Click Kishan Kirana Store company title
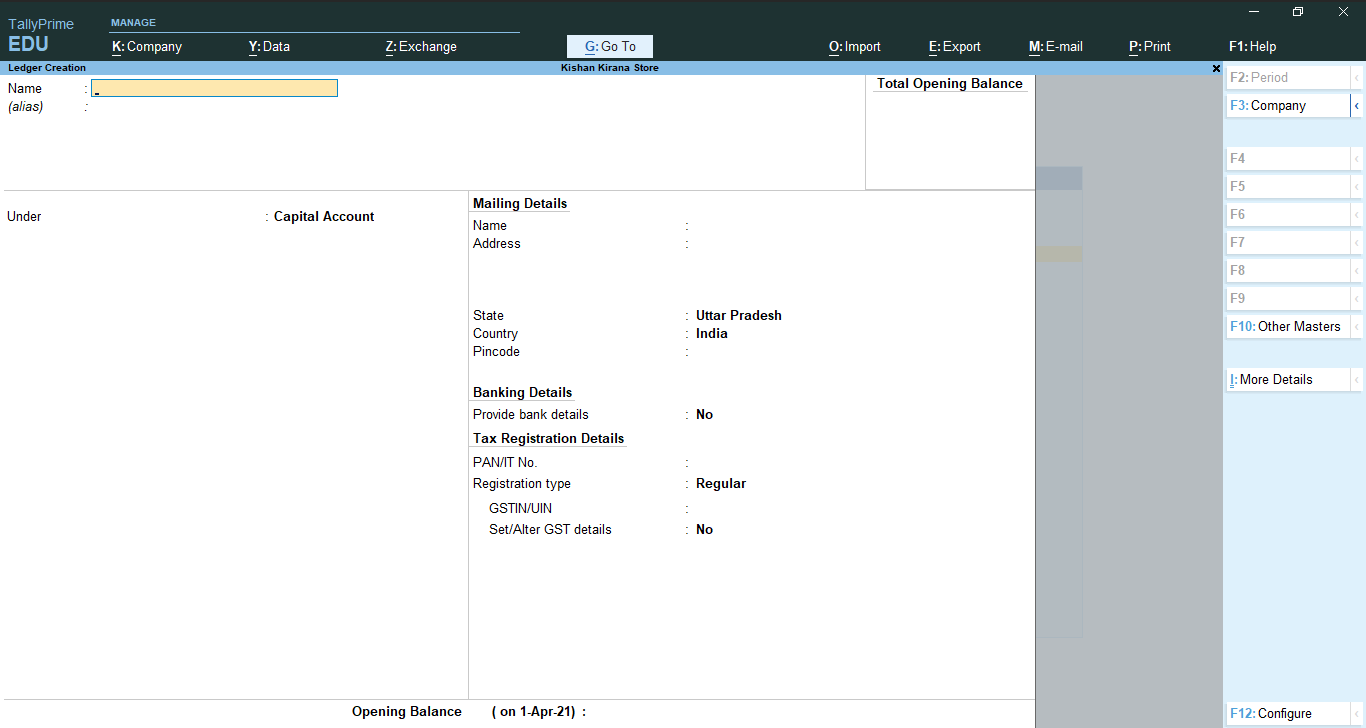The height and width of the screenshot is (728, 1366). [x=610, y=68]
